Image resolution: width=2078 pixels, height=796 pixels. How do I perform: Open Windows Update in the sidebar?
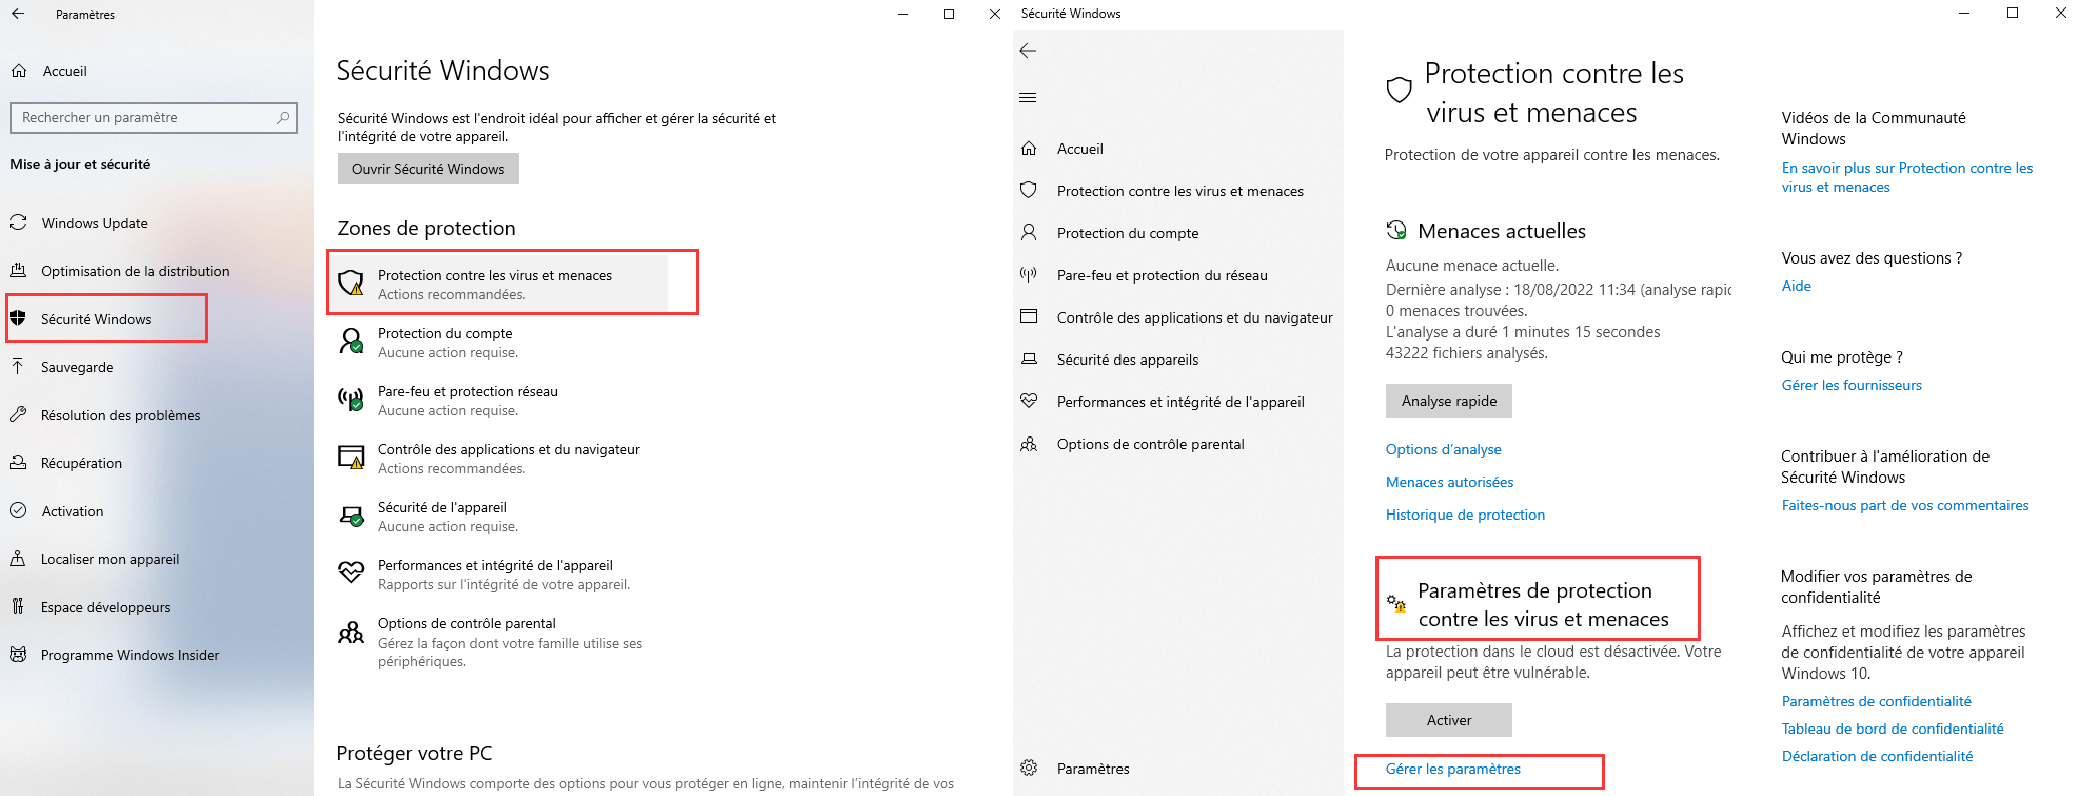coord(94,223)
